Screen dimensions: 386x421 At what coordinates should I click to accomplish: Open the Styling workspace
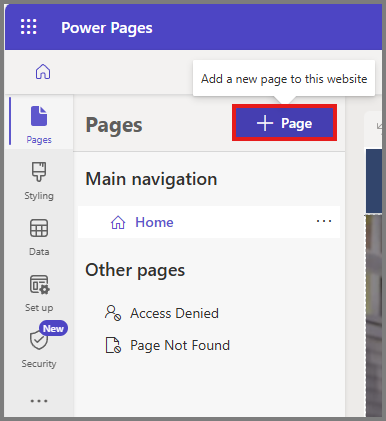[39, 181]
